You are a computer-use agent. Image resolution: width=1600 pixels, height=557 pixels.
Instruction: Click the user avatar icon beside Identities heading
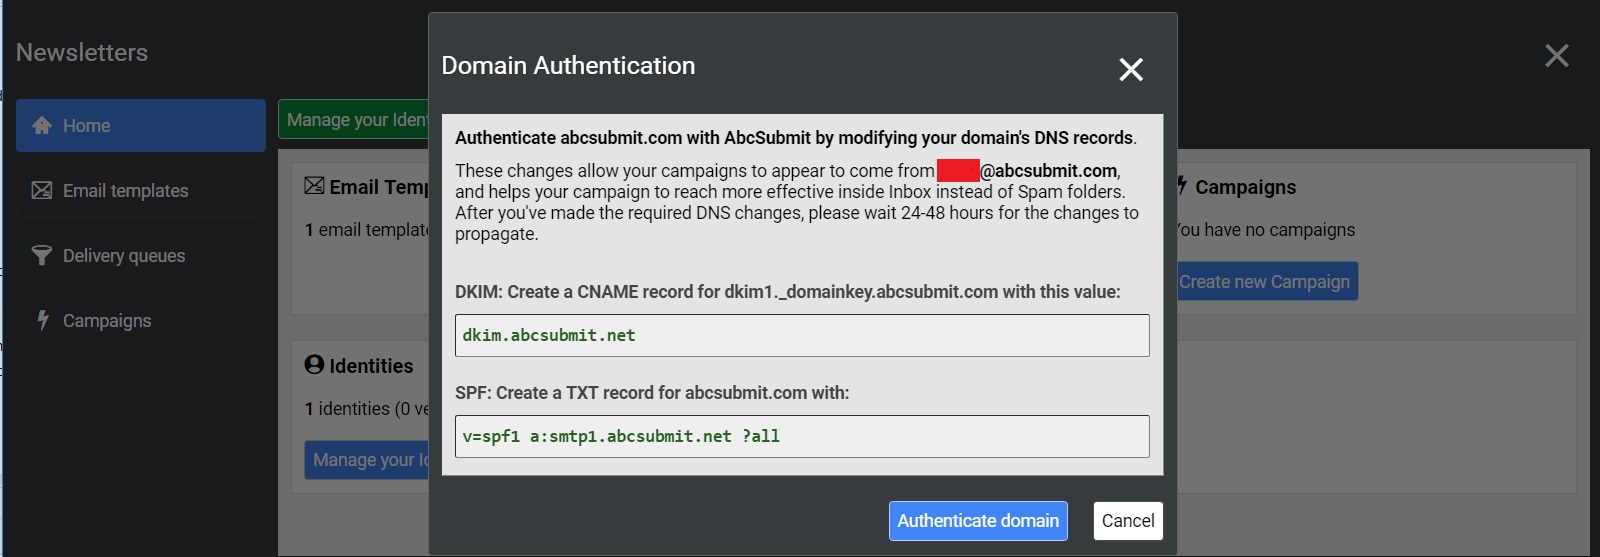click(314, 365)
